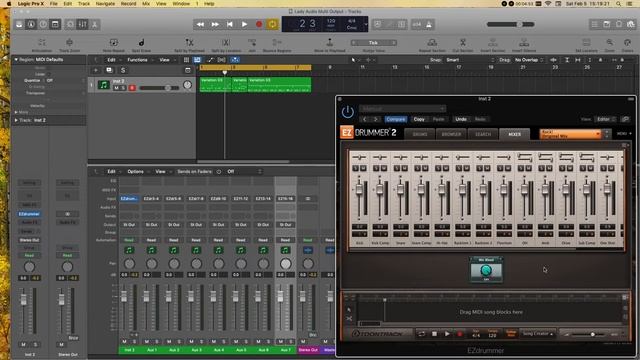Click the Rewind transport button
640x360 pixels.
(200, 24)
